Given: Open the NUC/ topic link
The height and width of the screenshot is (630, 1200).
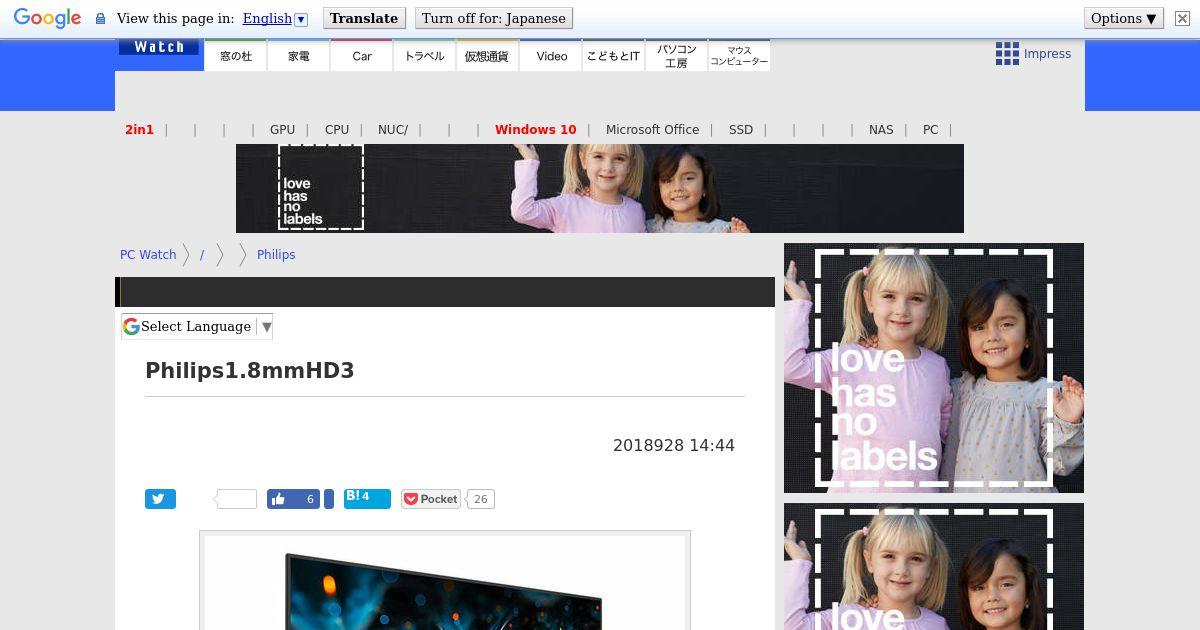Looking at the screenshot, I should 393,129.
